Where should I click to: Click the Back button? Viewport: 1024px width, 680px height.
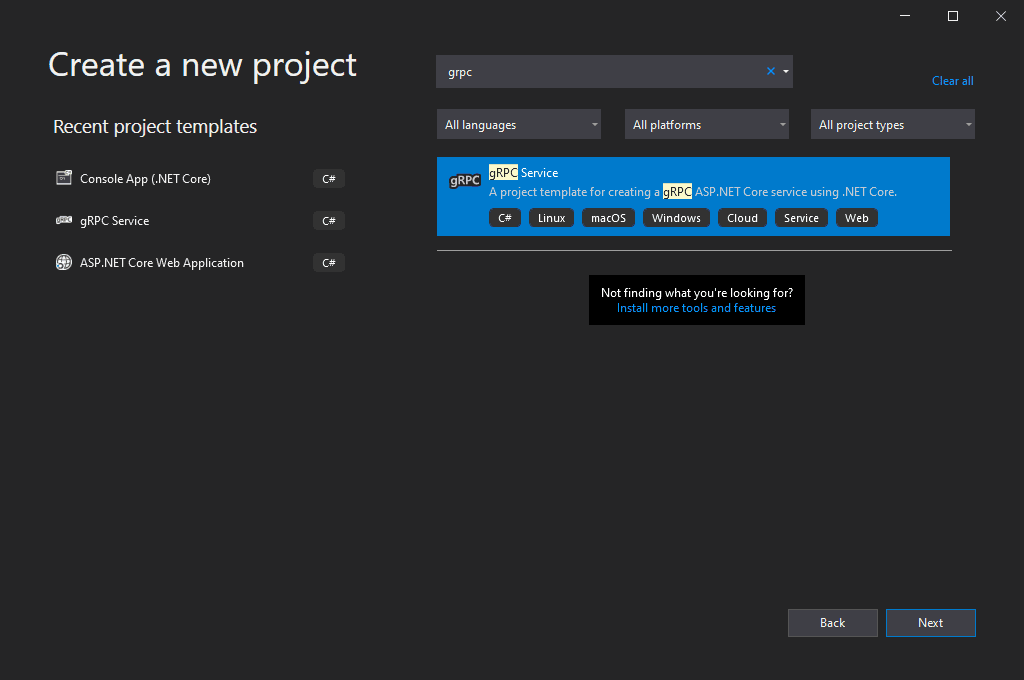[832, 622]
